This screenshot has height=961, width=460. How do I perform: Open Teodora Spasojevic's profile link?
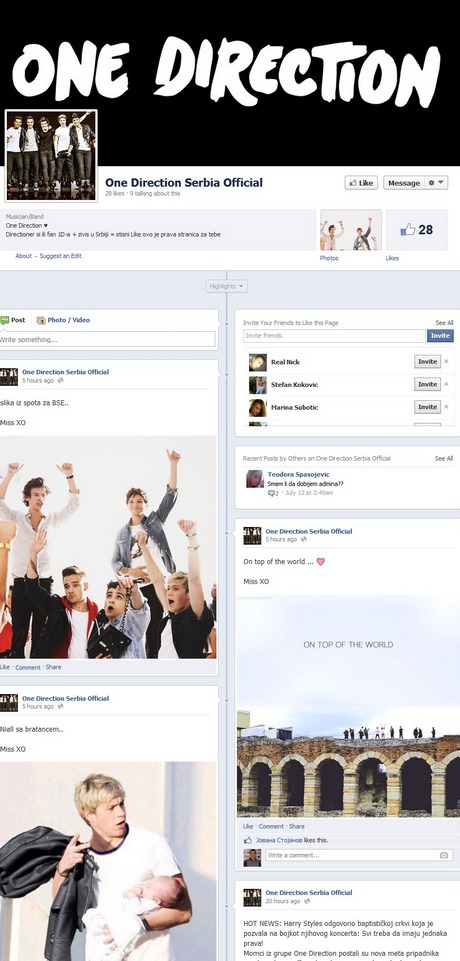click(x=299, y=474)
